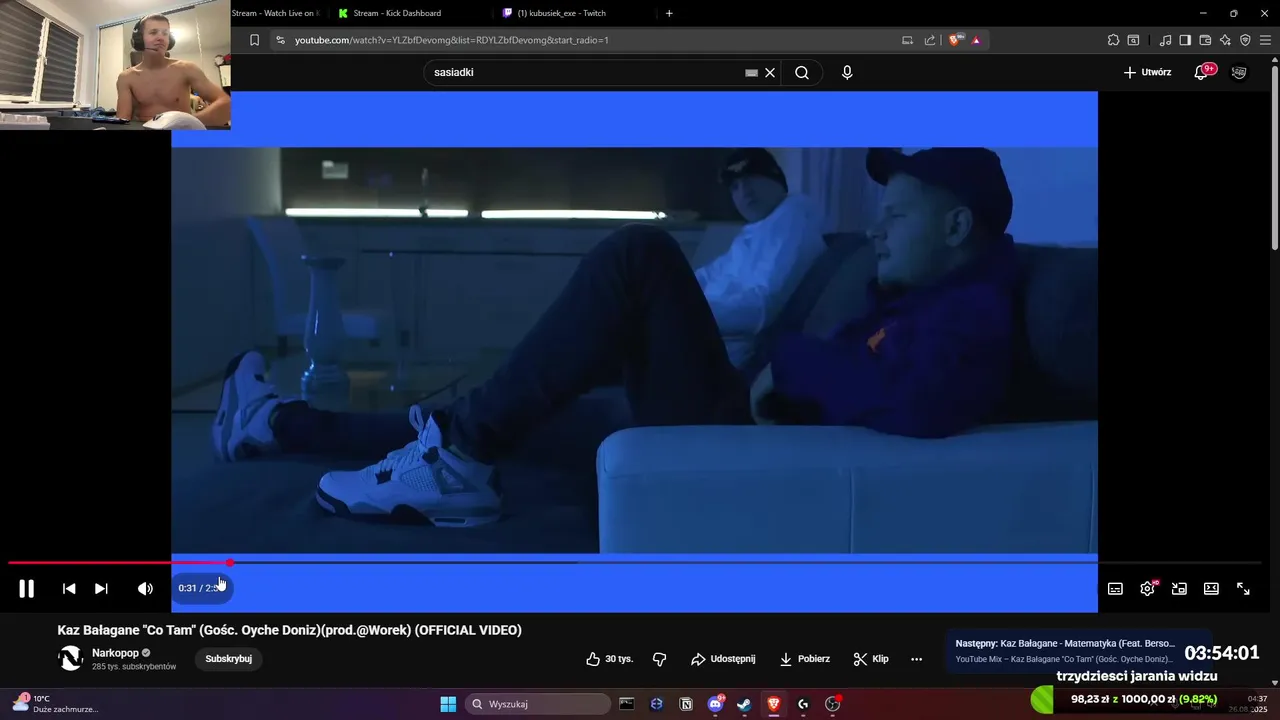
Task: Submit search with magnifier button
Action: tap(802, 72)
